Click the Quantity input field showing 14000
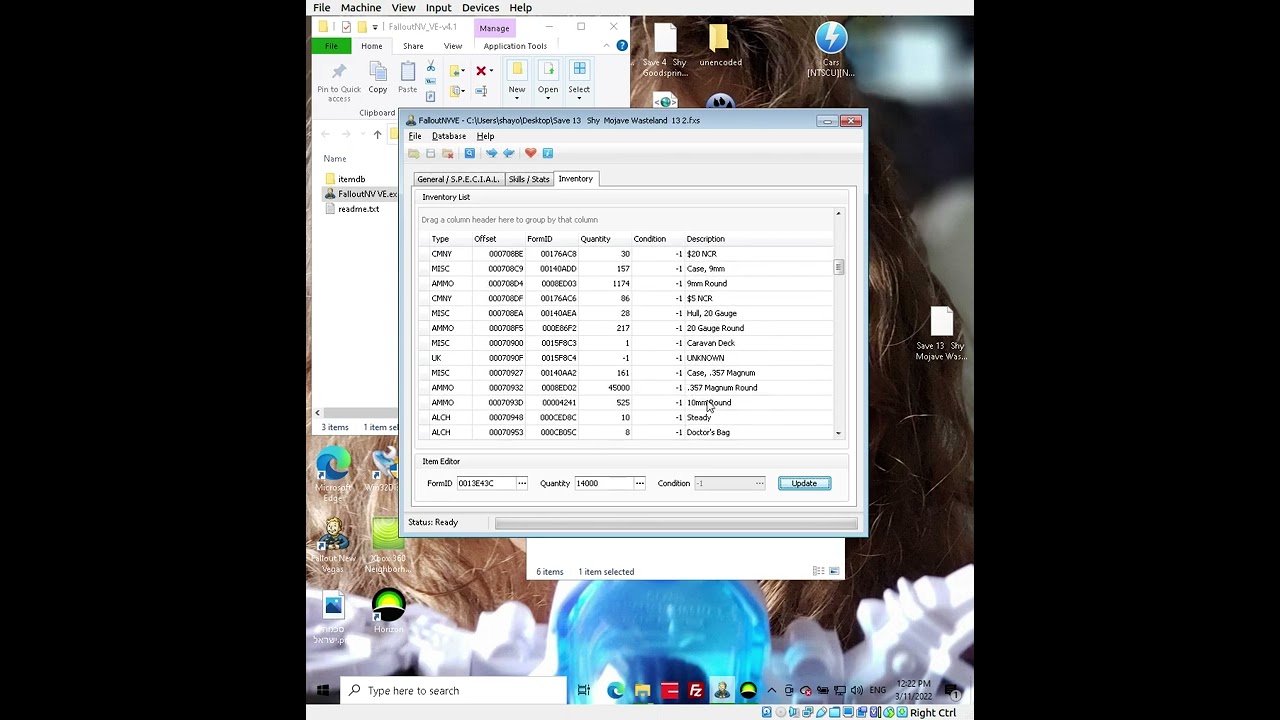Screen dimensions: 1280x720 (604, 483)
